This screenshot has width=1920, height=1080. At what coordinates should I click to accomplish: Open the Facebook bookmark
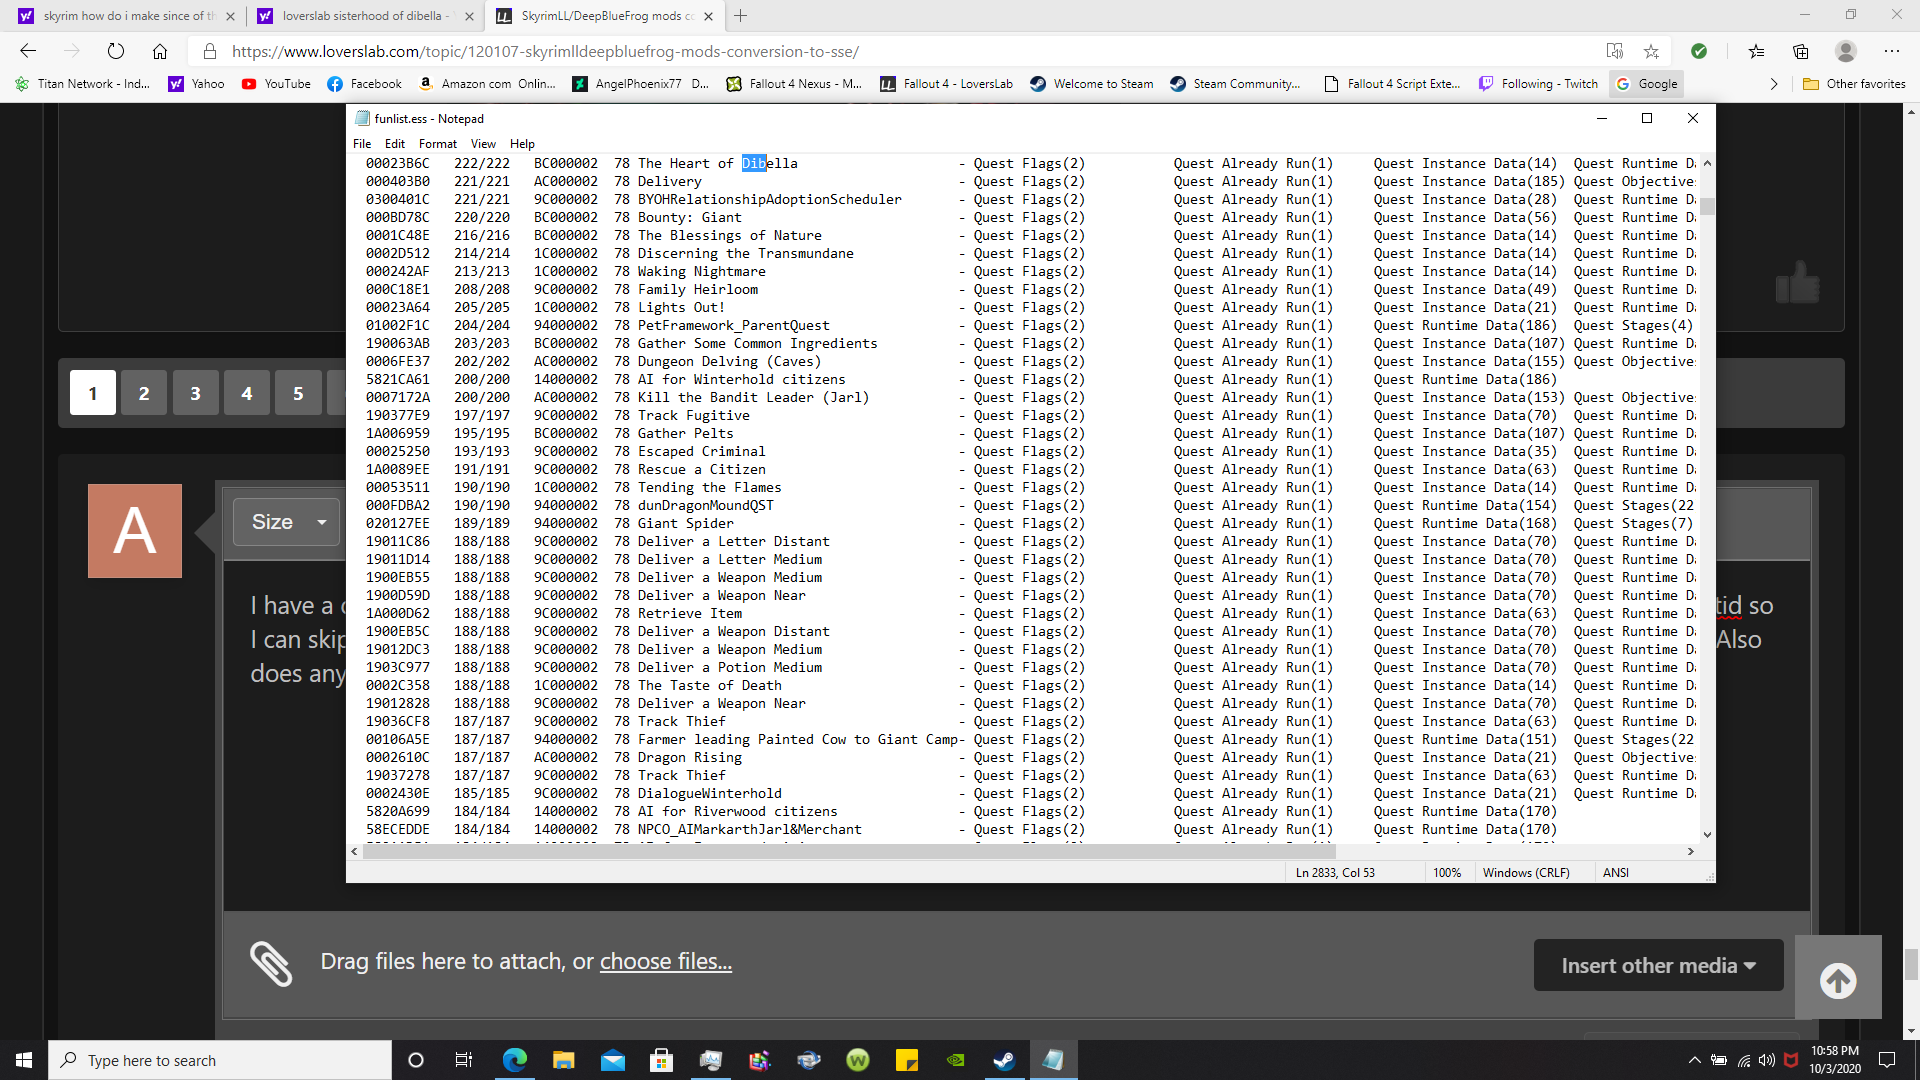pyautogui.click(x=365, y=84)
